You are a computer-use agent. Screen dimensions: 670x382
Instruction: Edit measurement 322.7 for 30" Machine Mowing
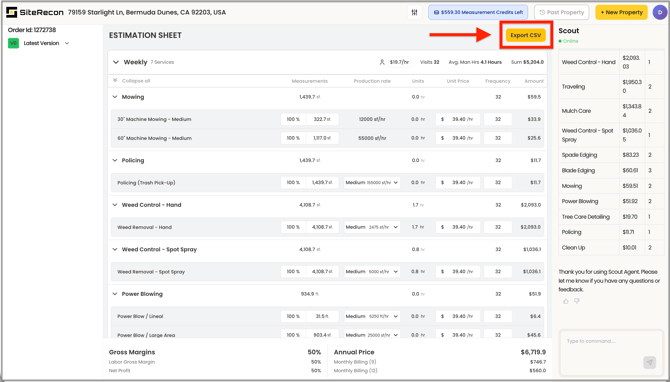coord(322,119)
